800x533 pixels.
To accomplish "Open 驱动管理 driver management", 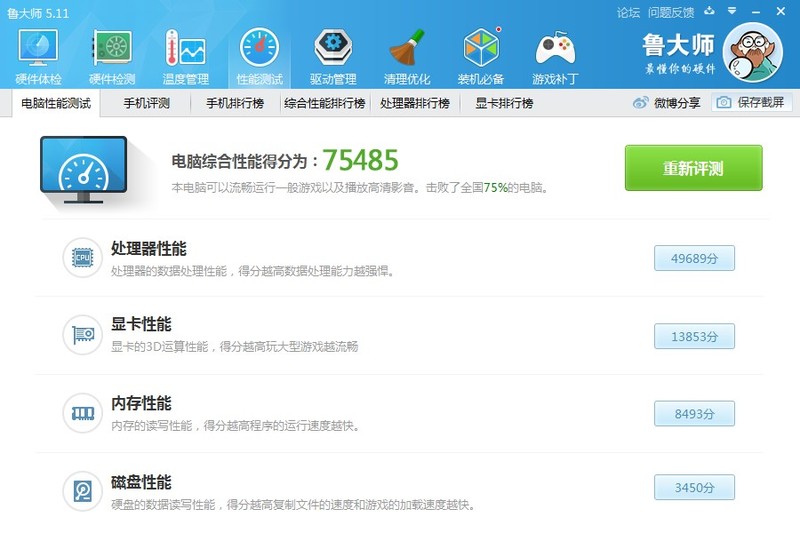I will pos(333,57).
